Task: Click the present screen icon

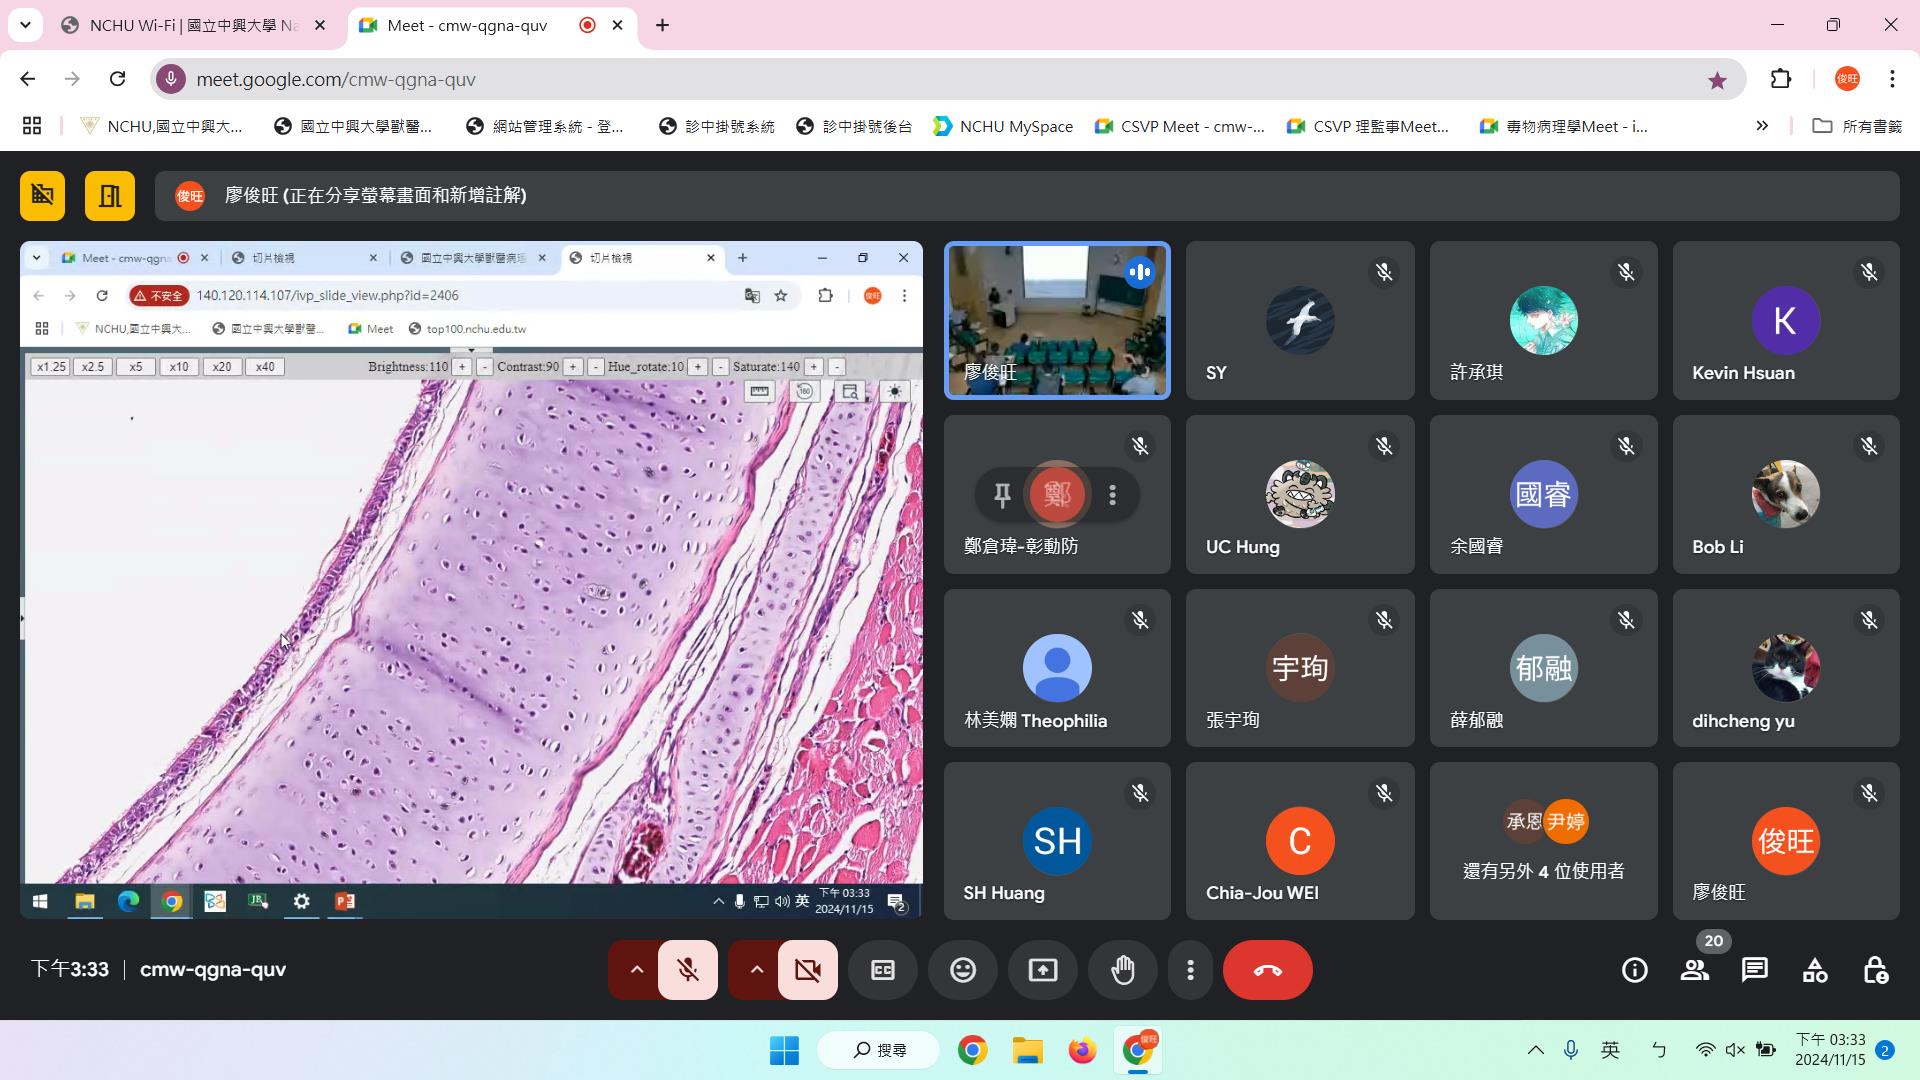Action: pos(1043,970)
